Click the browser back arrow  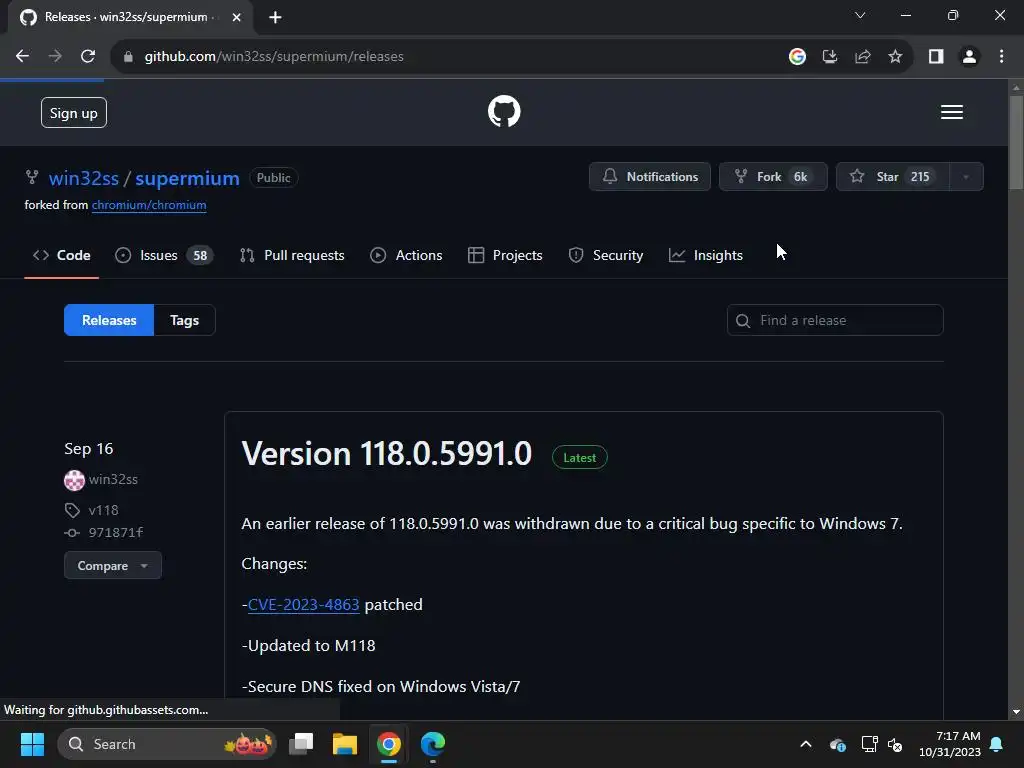(22, 57)
